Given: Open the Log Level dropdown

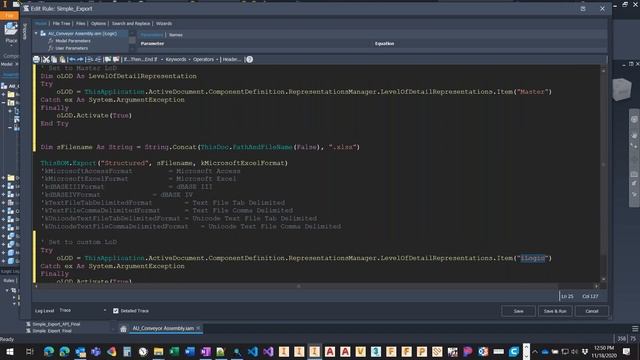Looking at the screenshot, I should click(x=83, y=311).
